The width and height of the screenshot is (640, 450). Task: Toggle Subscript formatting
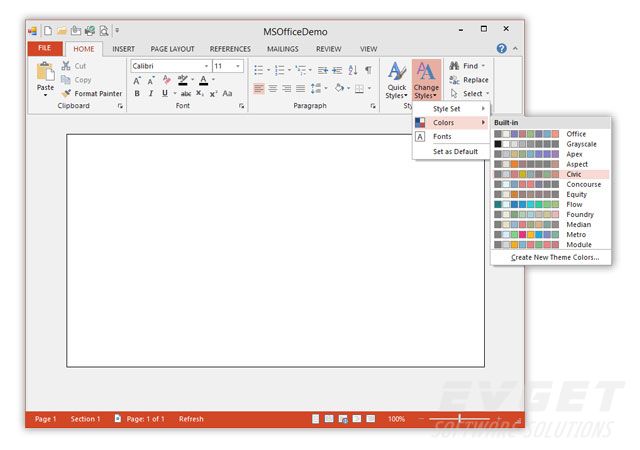click(200, 94)
